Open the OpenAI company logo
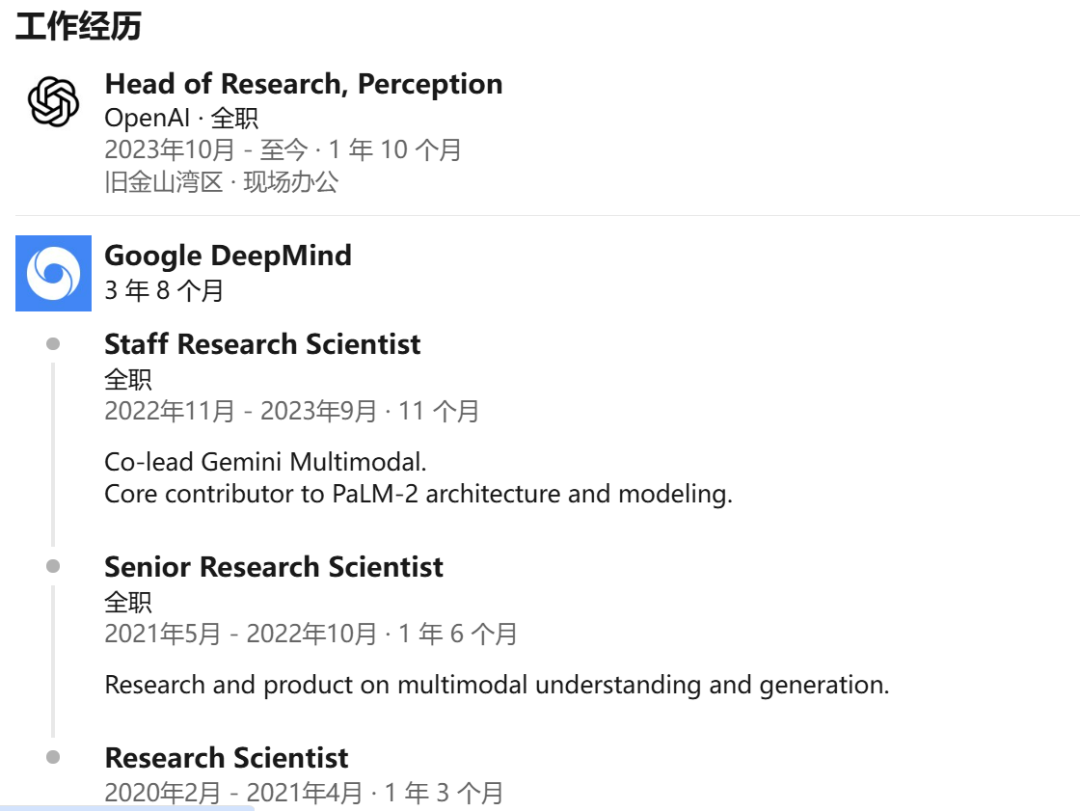This screenshot has height=811, width=1080. pos(53,102)
